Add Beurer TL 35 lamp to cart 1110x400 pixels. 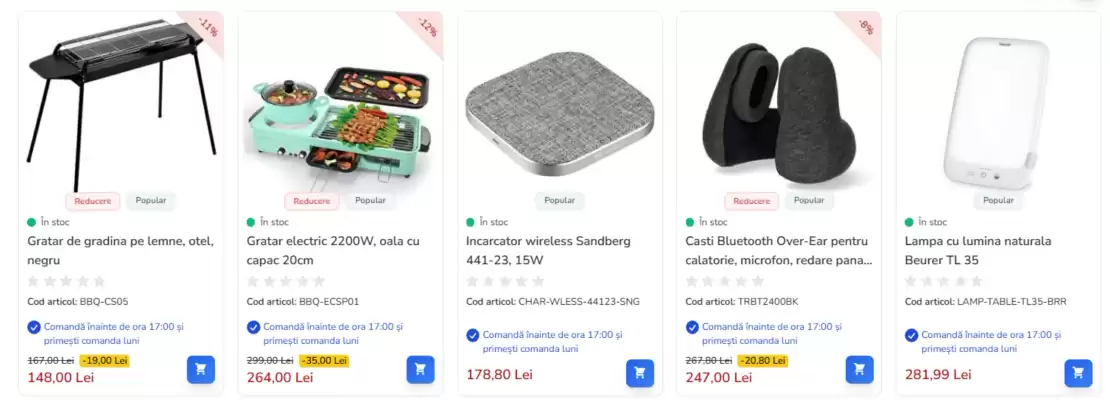[x=1078, y=373]
